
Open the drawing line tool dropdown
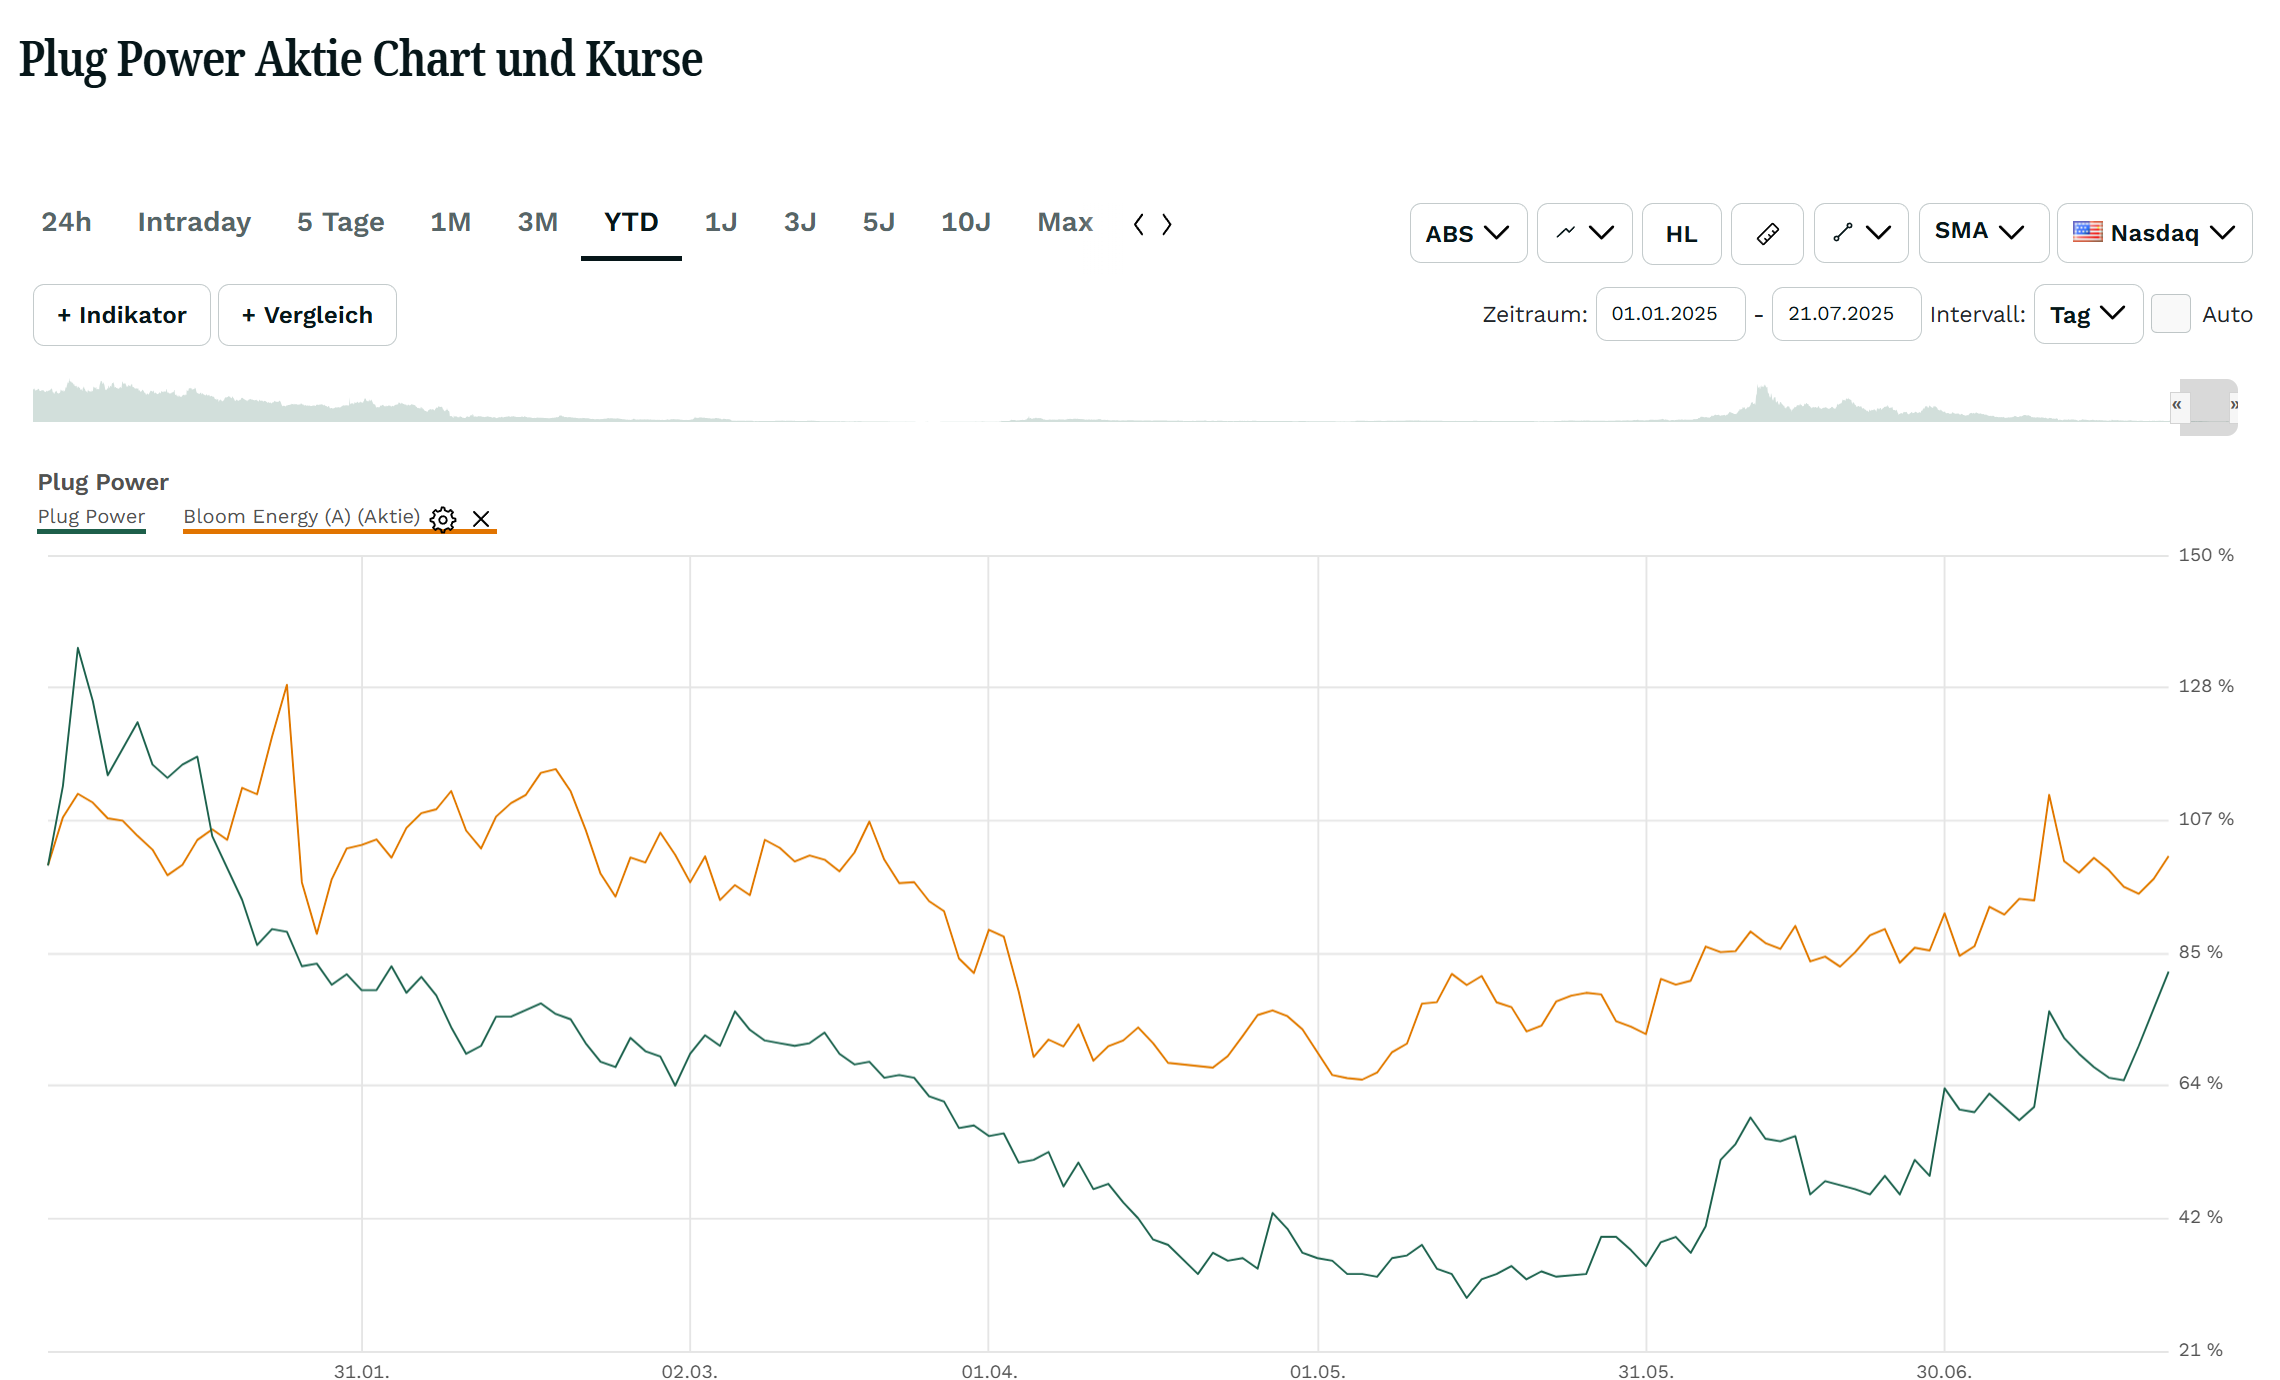click(x=1861, y=234)
